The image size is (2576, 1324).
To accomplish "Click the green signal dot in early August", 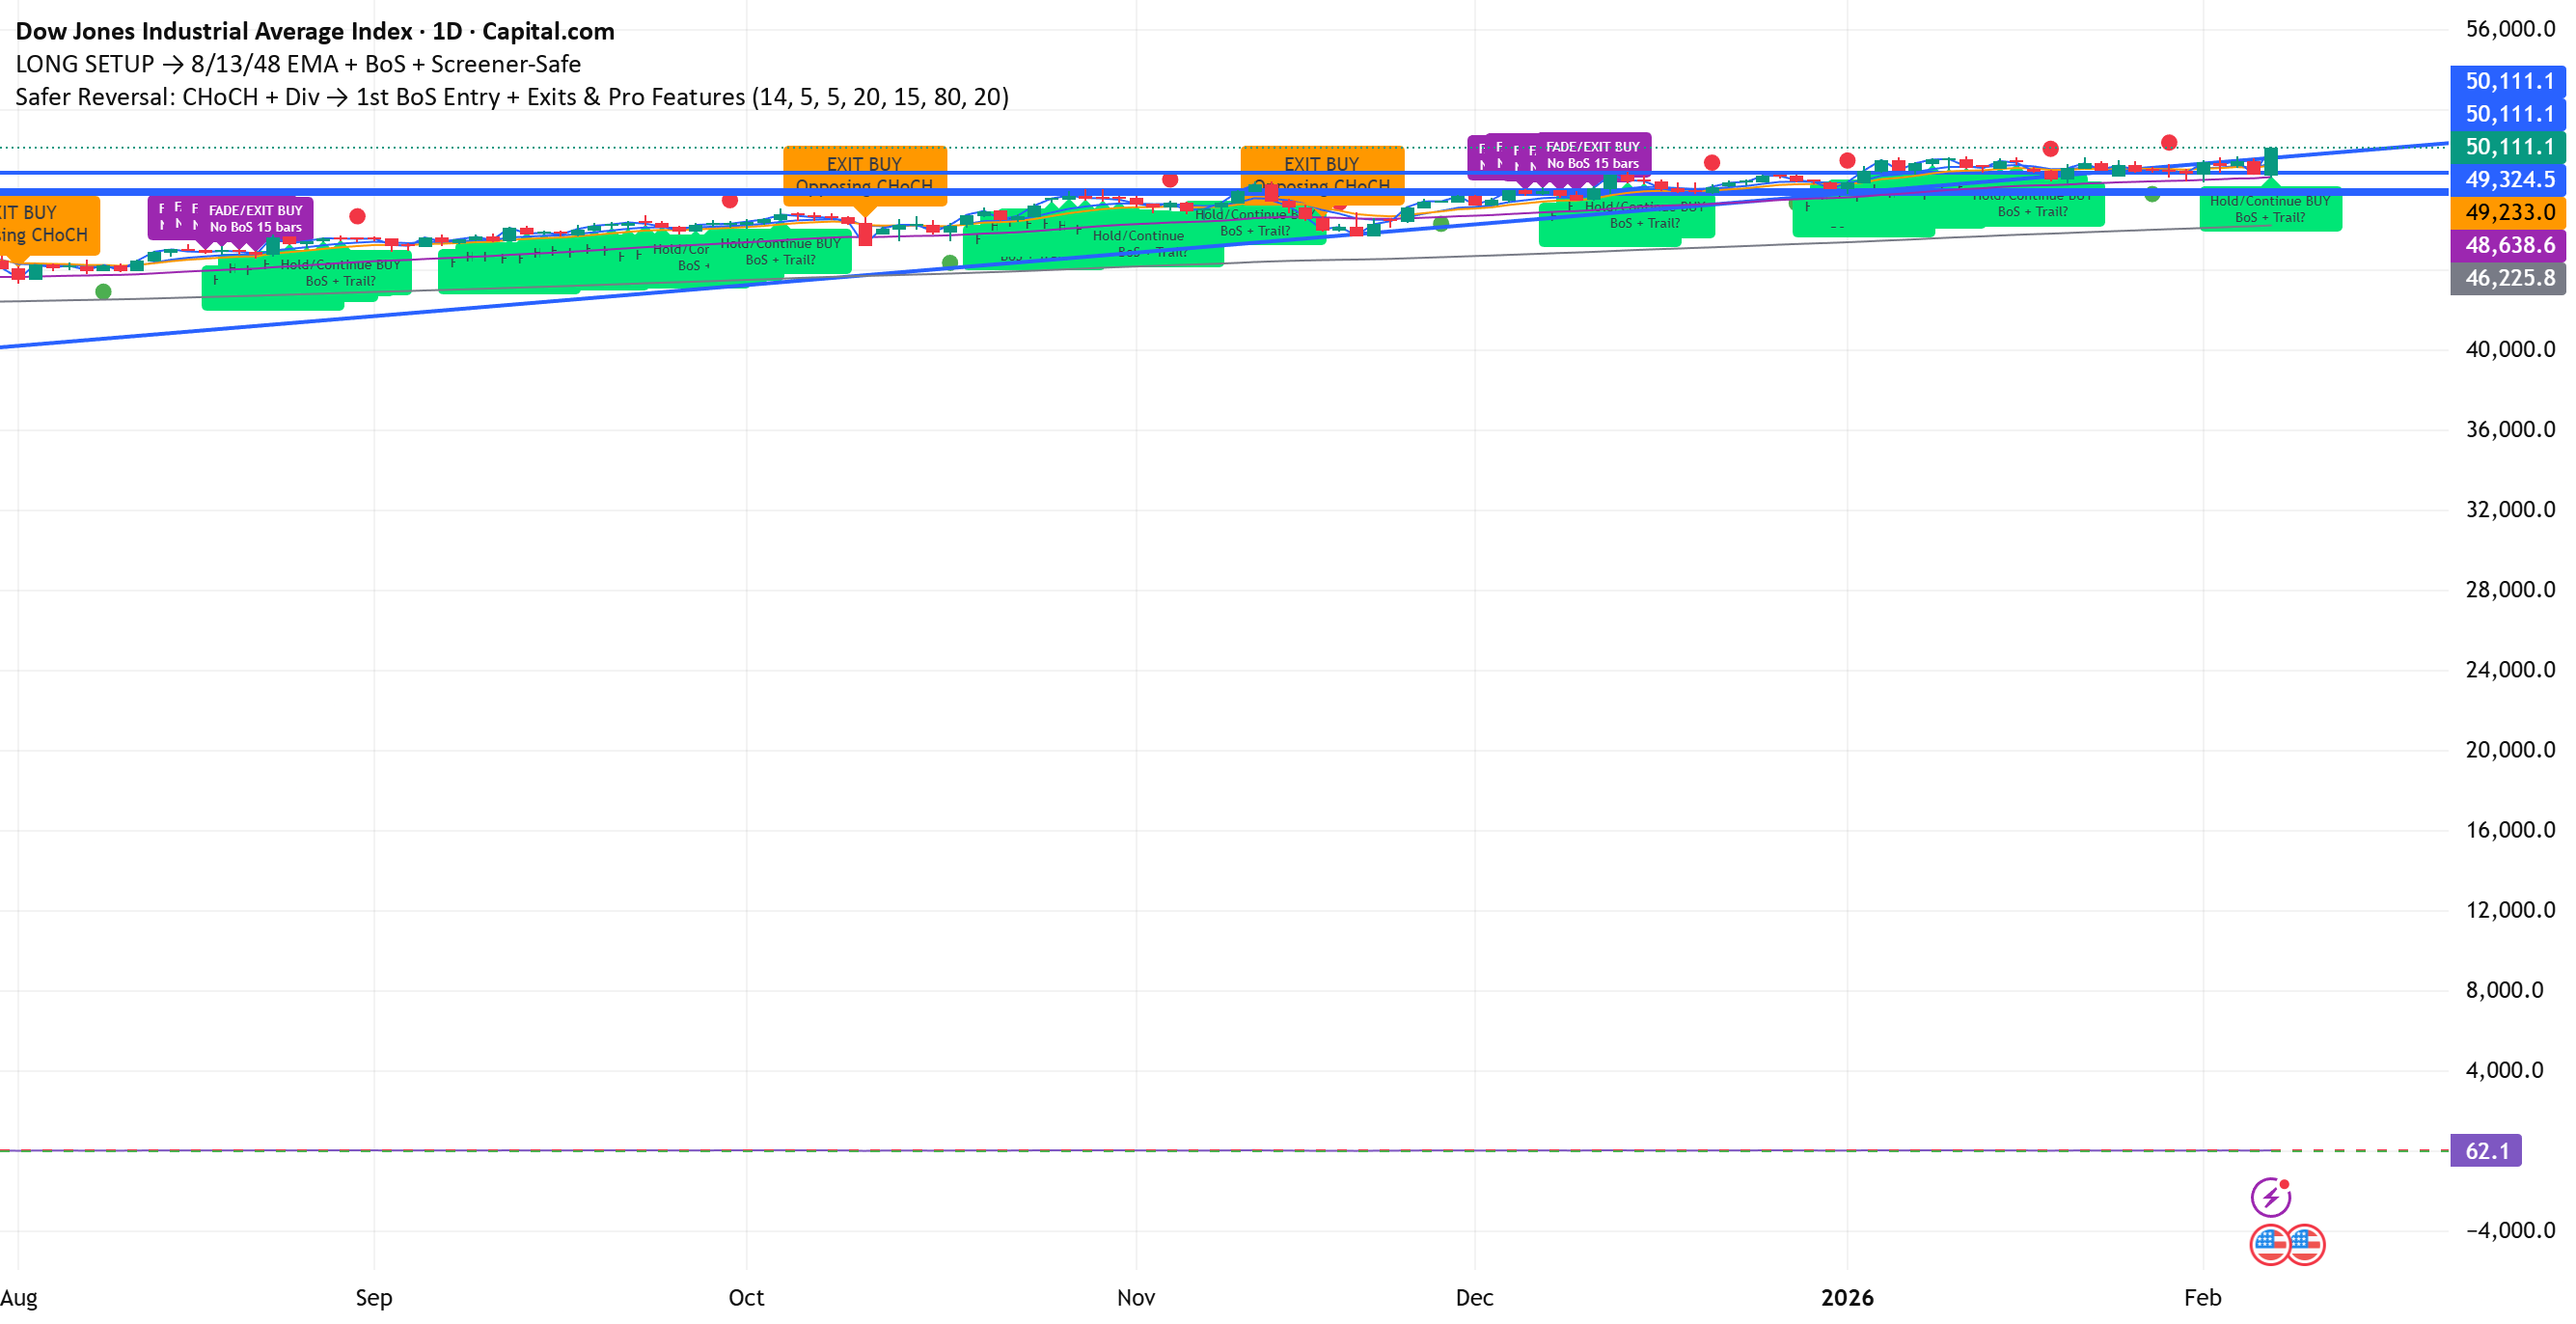I will tap(103, 292).
